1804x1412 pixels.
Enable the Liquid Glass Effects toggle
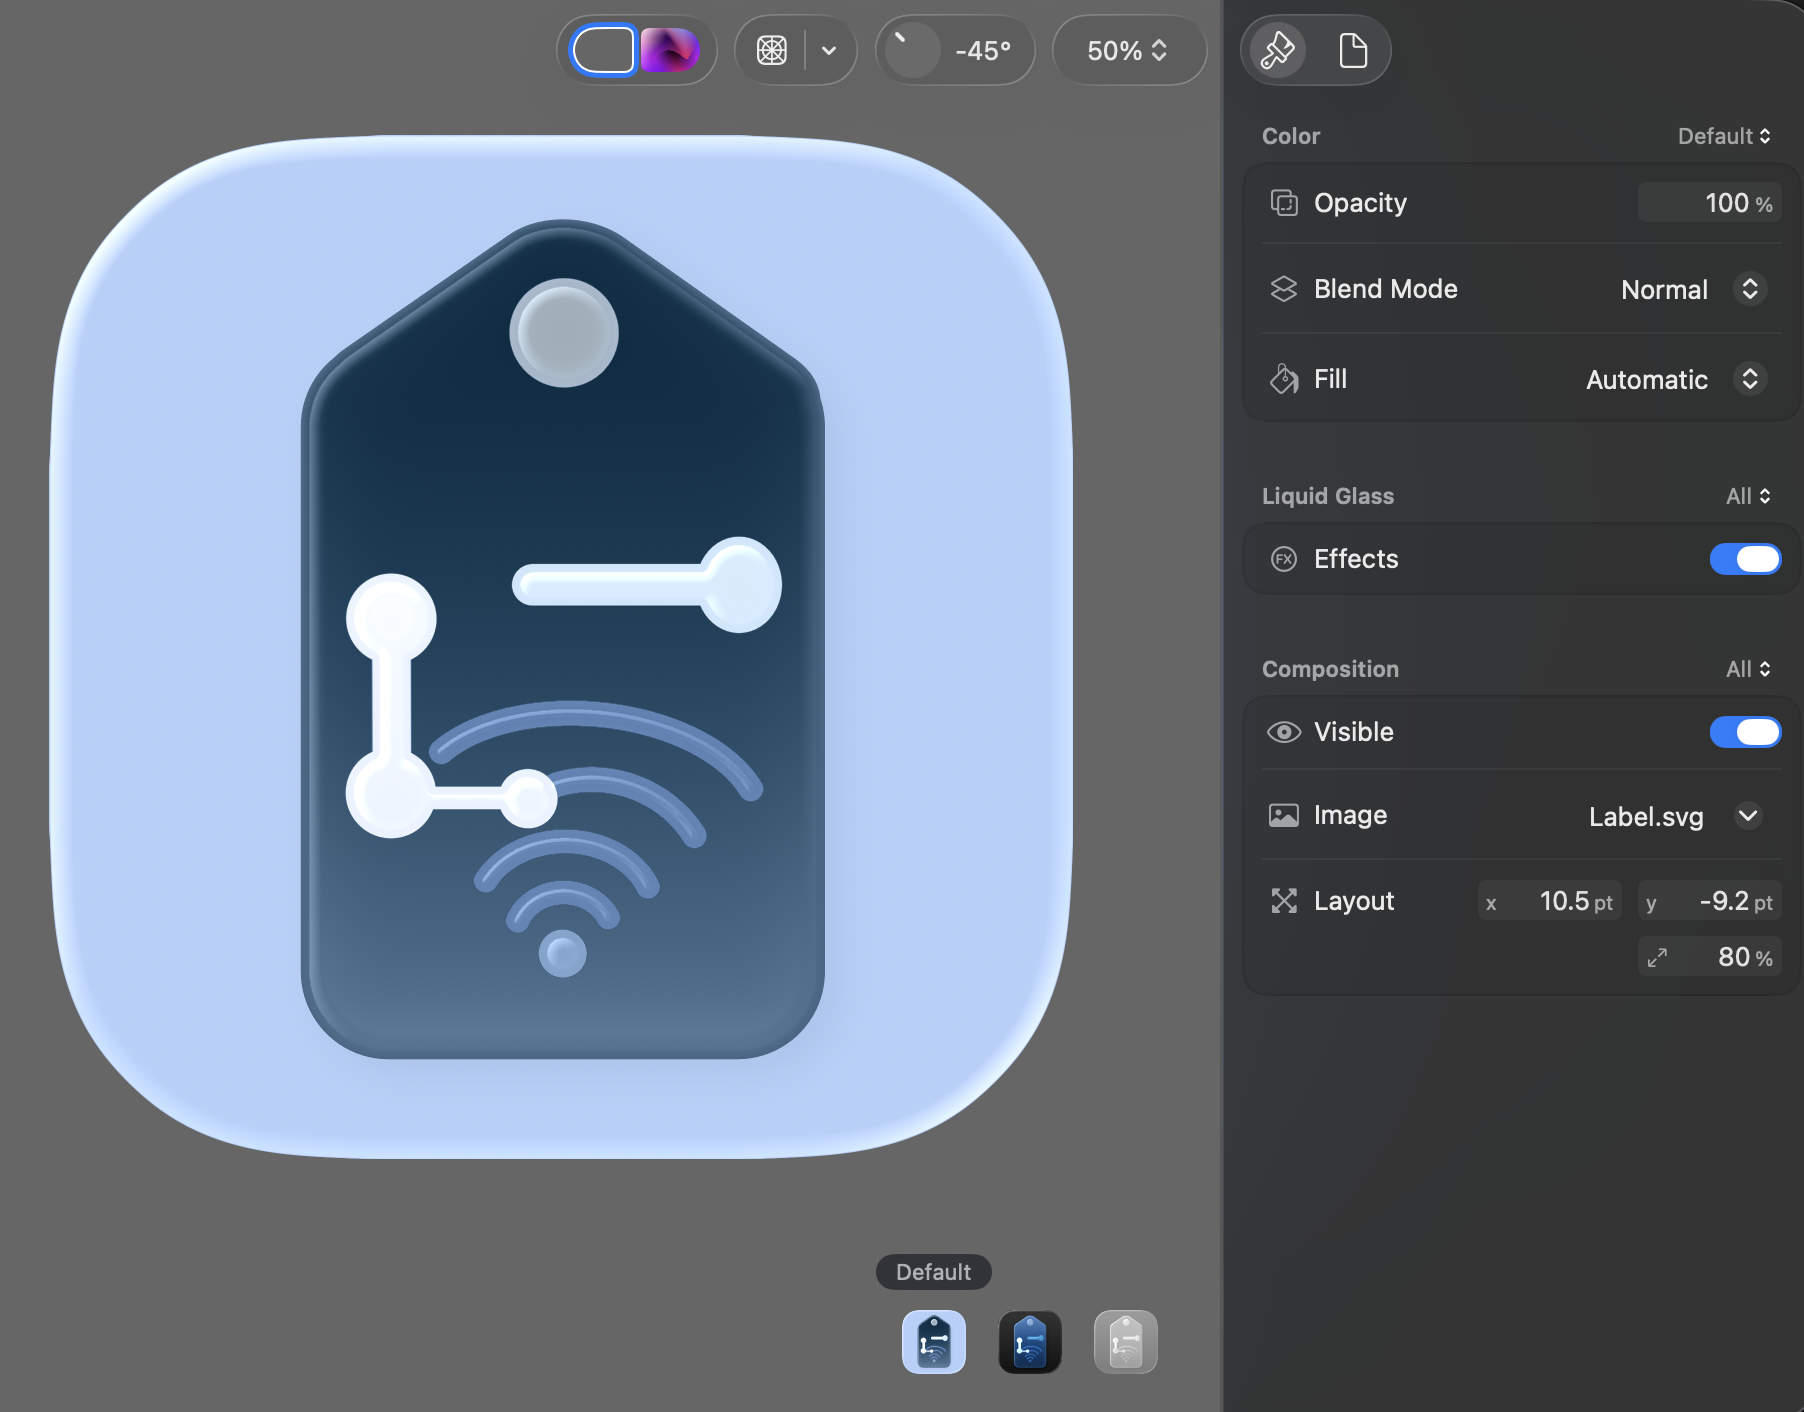[1744, 559]
